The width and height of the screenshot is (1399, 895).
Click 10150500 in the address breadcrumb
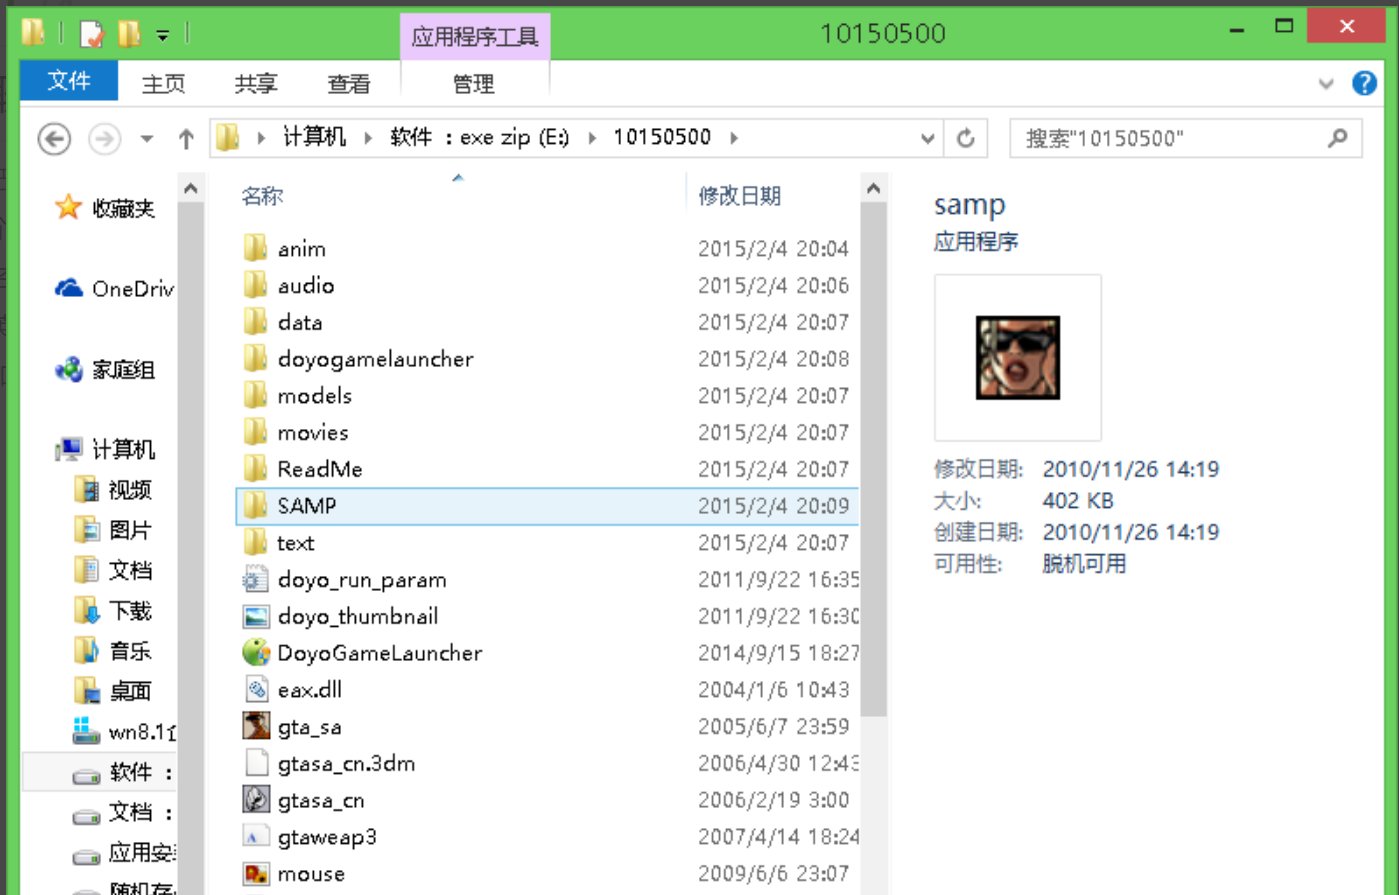[662, 137]
